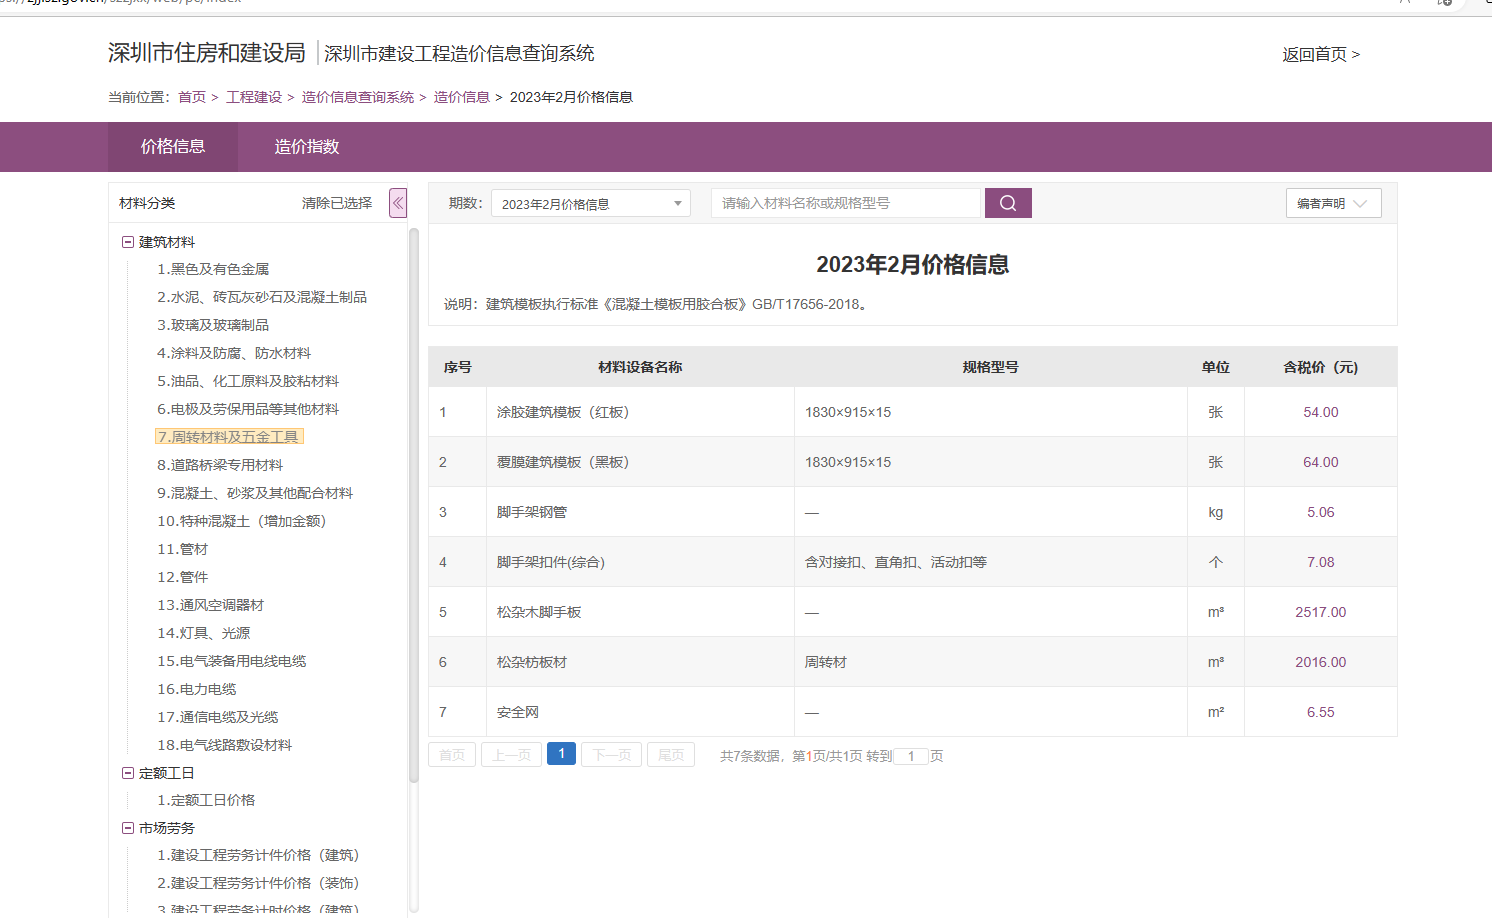Click the 涂胶建筑模板（红板）material name

click(563, 412)
